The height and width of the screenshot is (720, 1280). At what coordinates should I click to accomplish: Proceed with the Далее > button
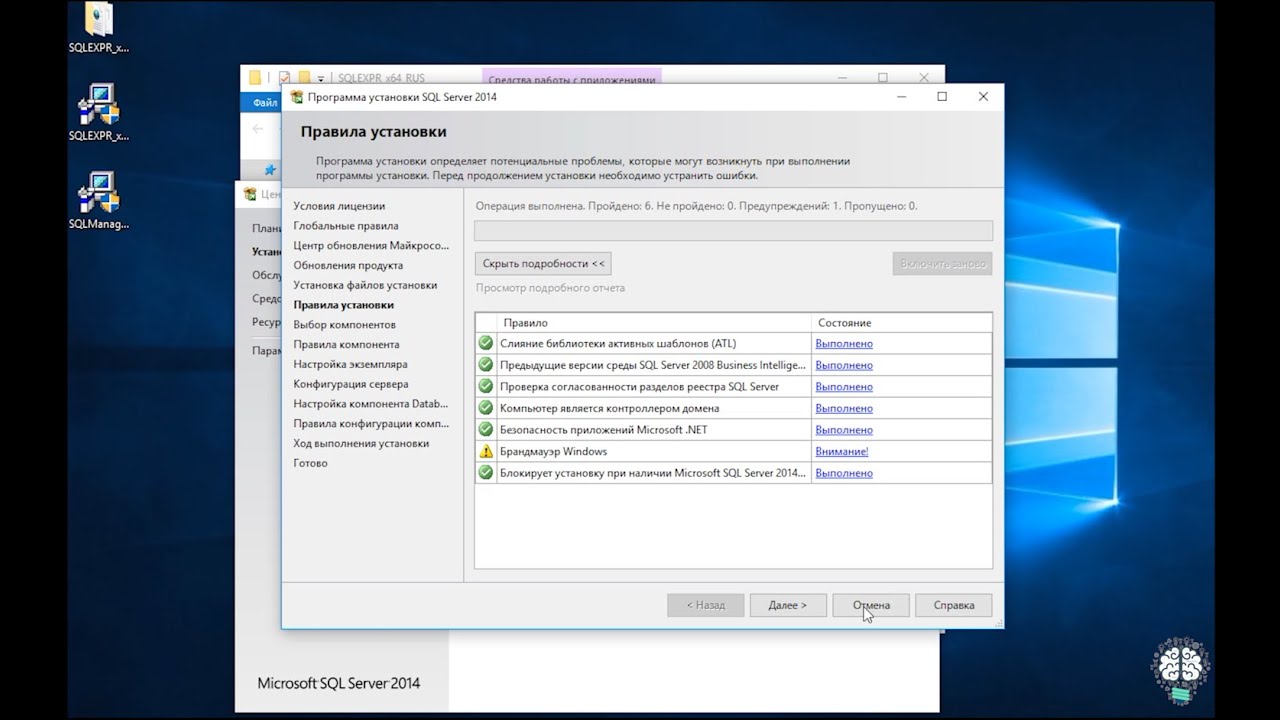788,605
